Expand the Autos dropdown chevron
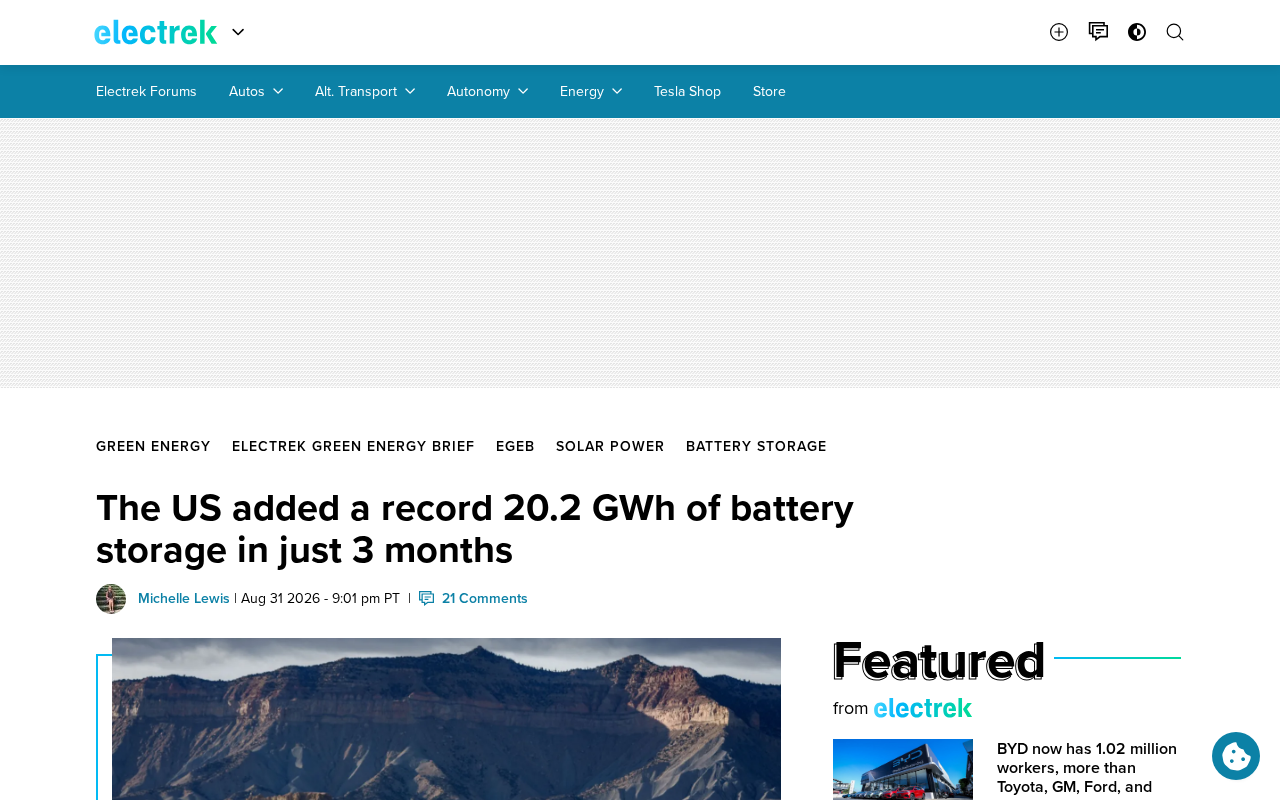This screenshot has width=1280, height=800. (x=278, y=91)
